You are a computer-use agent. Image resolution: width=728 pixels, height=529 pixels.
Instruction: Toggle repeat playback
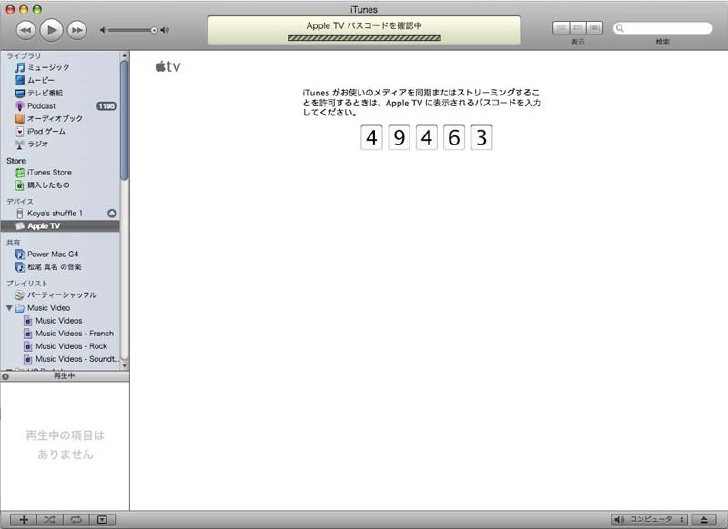76,520
